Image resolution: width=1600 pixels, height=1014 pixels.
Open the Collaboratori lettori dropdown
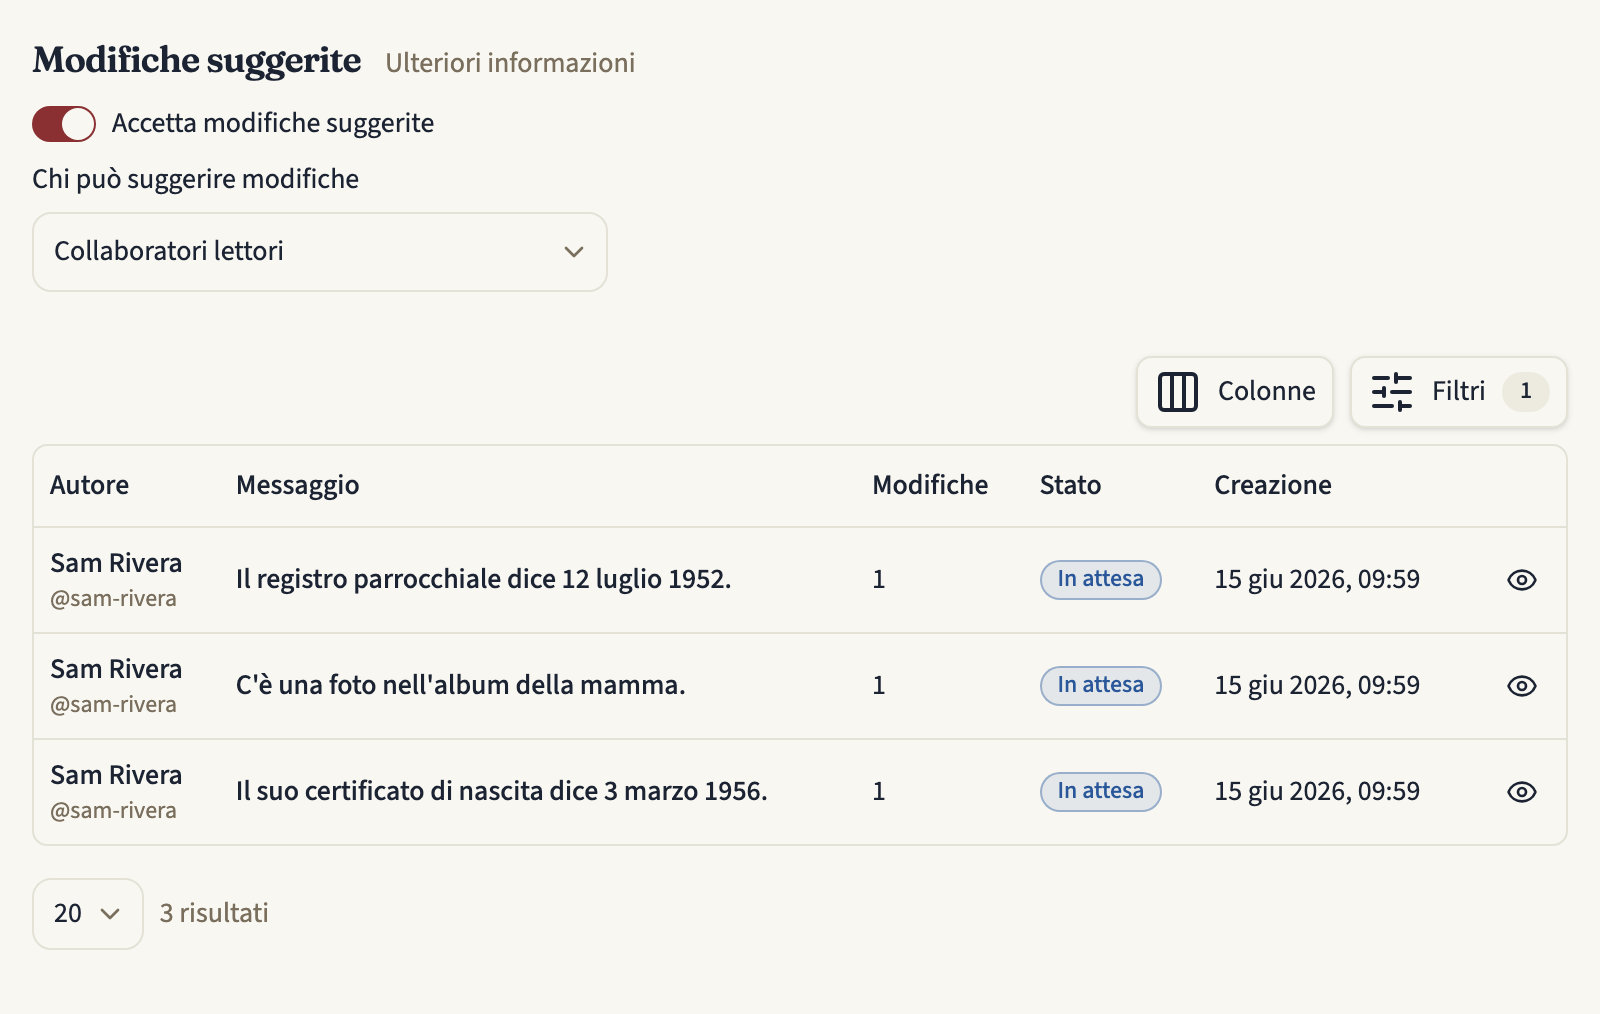pyautogui.click(x=320, y=252)
